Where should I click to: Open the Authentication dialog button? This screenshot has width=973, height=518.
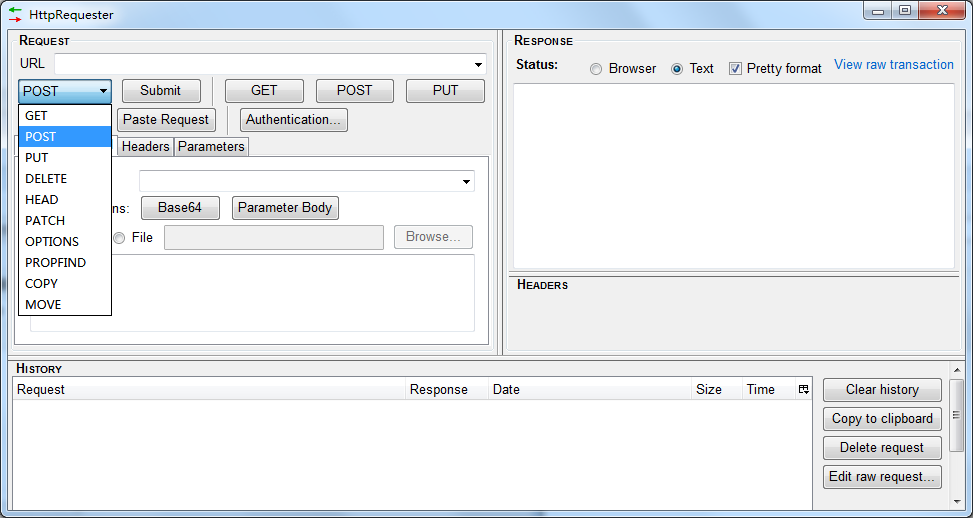(x=293, y=120)
